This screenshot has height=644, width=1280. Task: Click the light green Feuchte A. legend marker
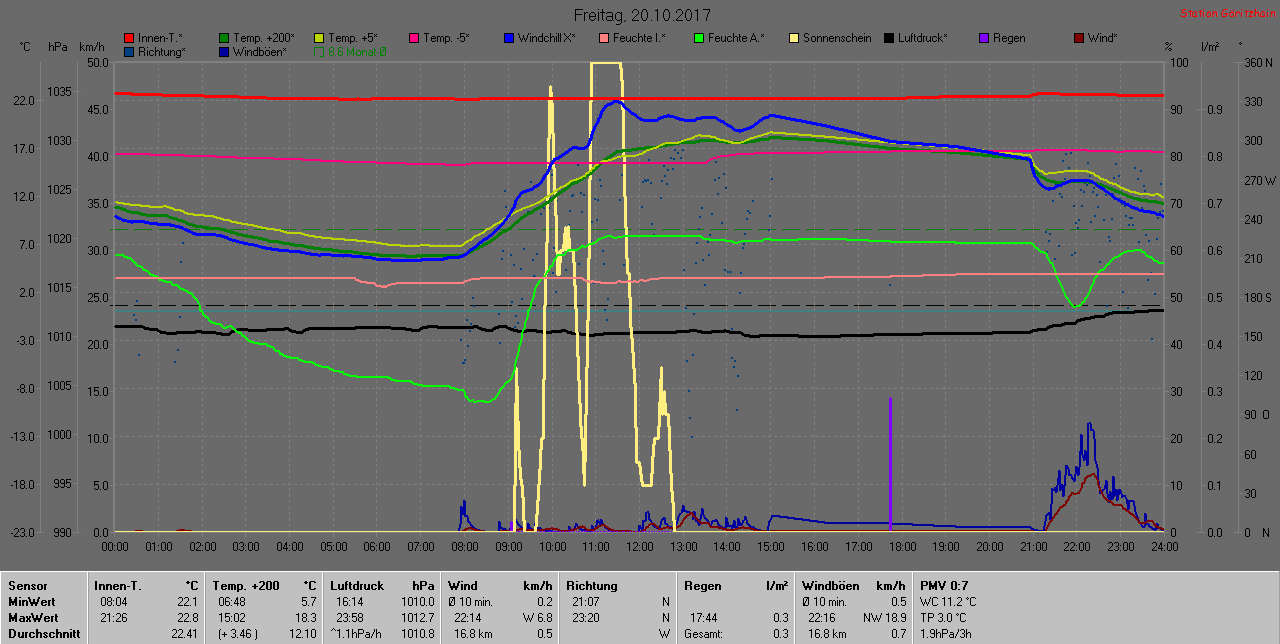699,38
